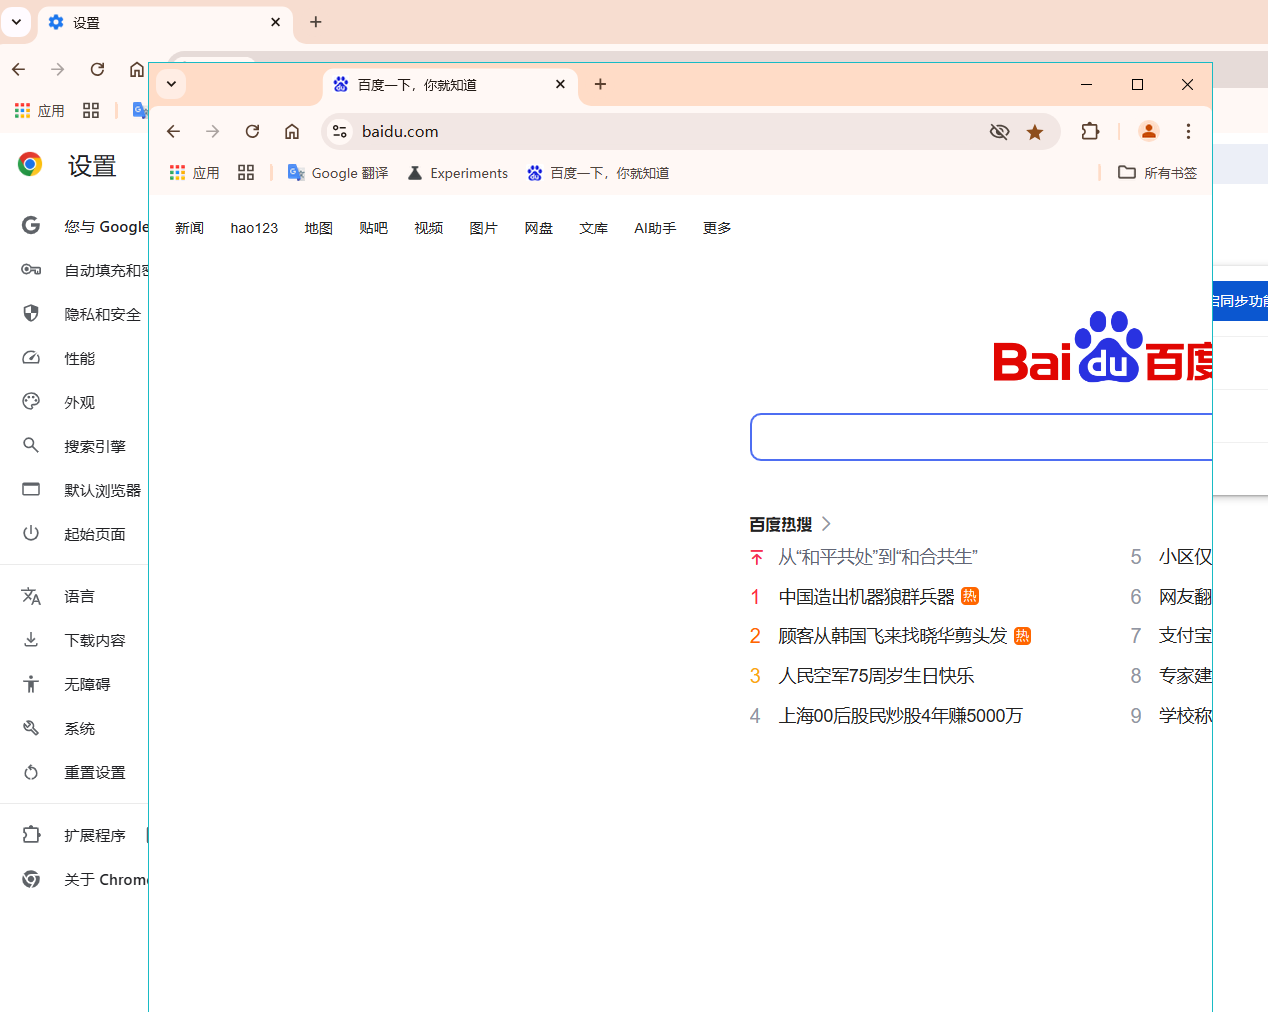Open 文库 in Baidu navigation
The width and height of the screenshot is (1268, 1012).
(593, 228)
